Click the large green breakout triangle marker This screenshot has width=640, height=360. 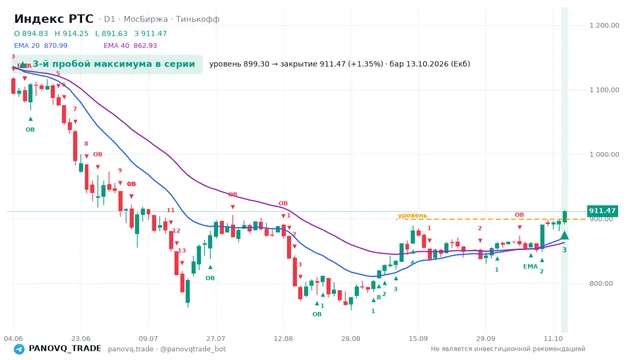click(564, 235)
